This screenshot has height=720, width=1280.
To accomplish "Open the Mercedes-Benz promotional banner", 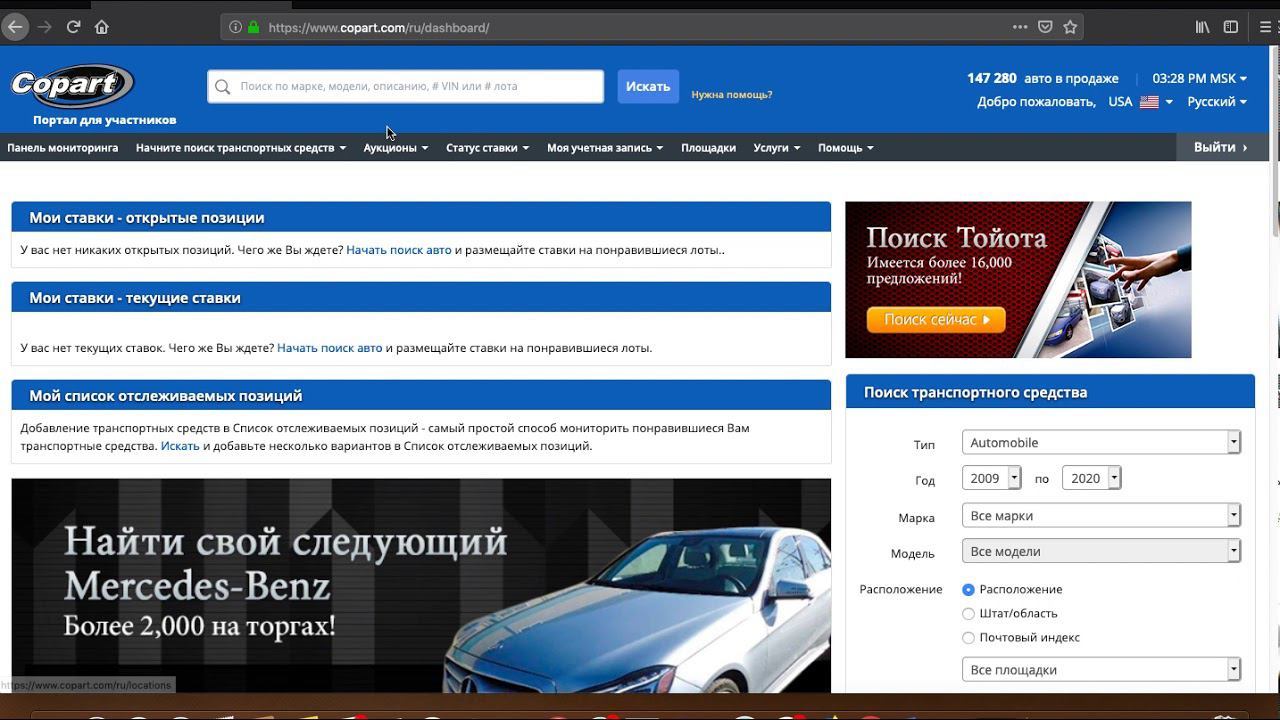I will click(421, 586).
